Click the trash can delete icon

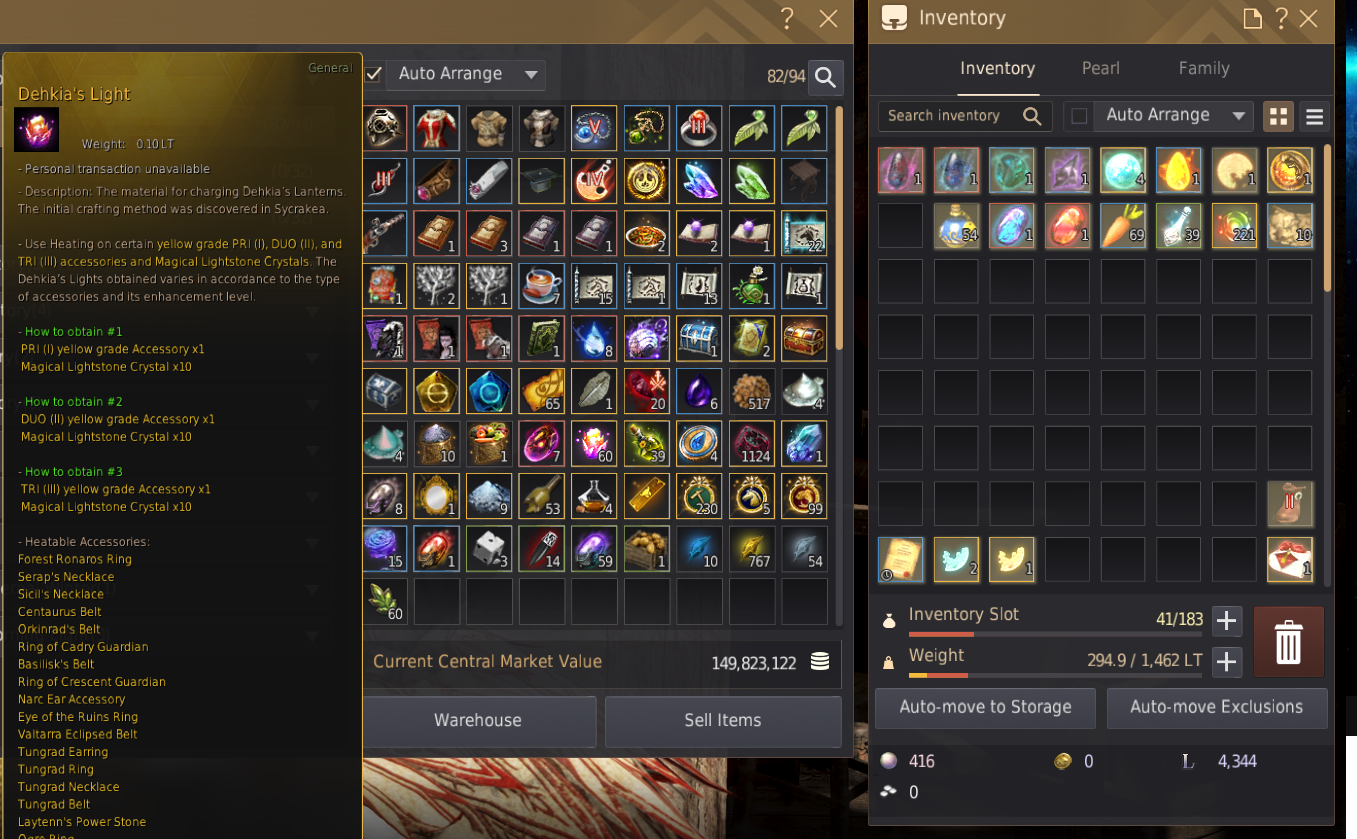point(1288,641)
